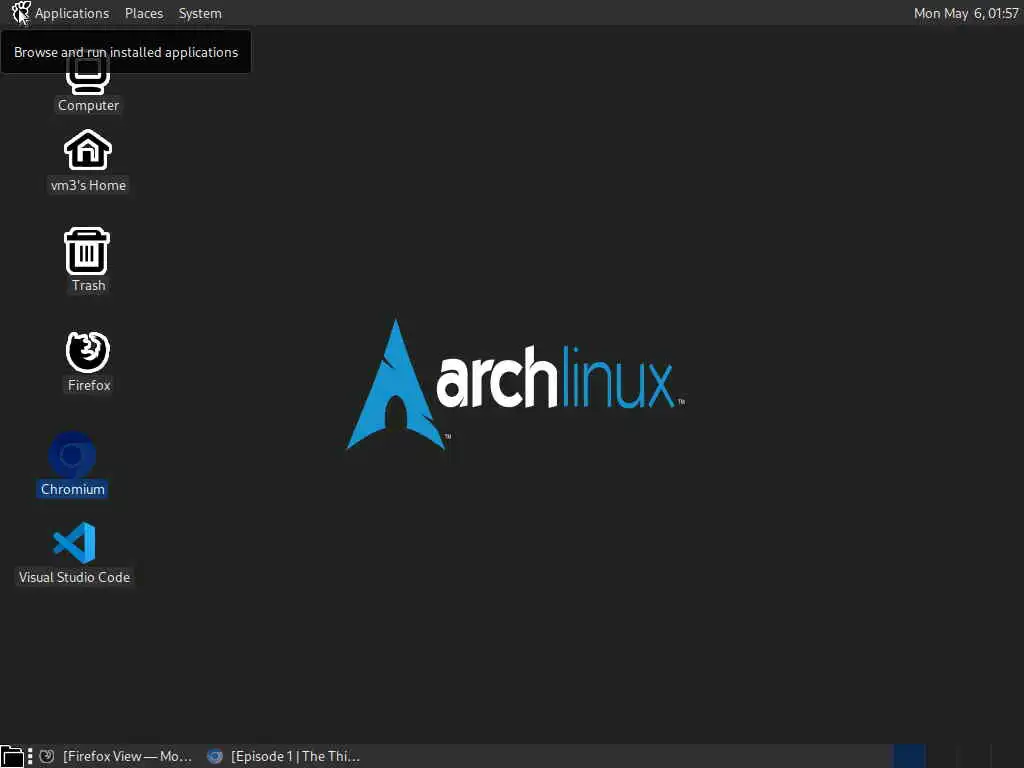1024x768 pixels.
Task: Open the Places menu
Action: coord(144,13)
